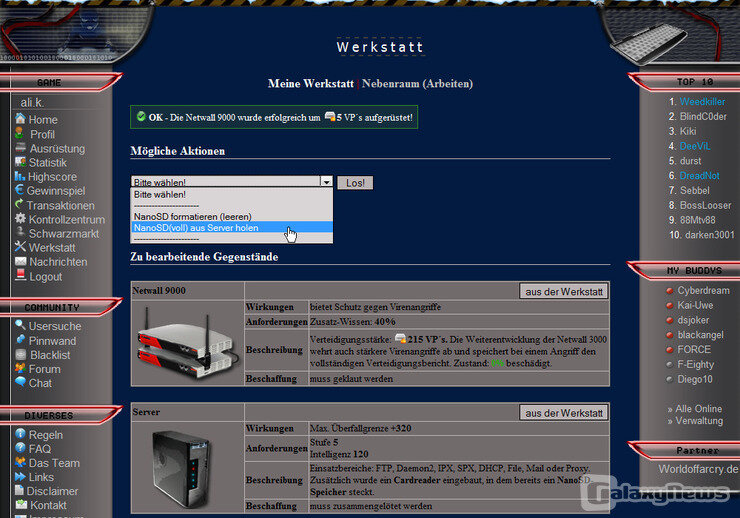Click the Statistik chart icon
Screen dimensions: 740x518
point(20,162)
